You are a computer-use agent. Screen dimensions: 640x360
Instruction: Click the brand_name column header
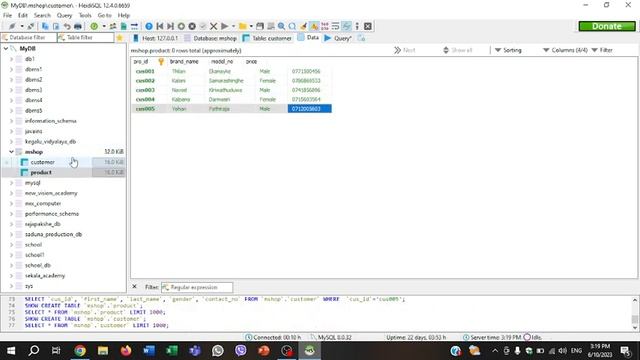point(184,62)
